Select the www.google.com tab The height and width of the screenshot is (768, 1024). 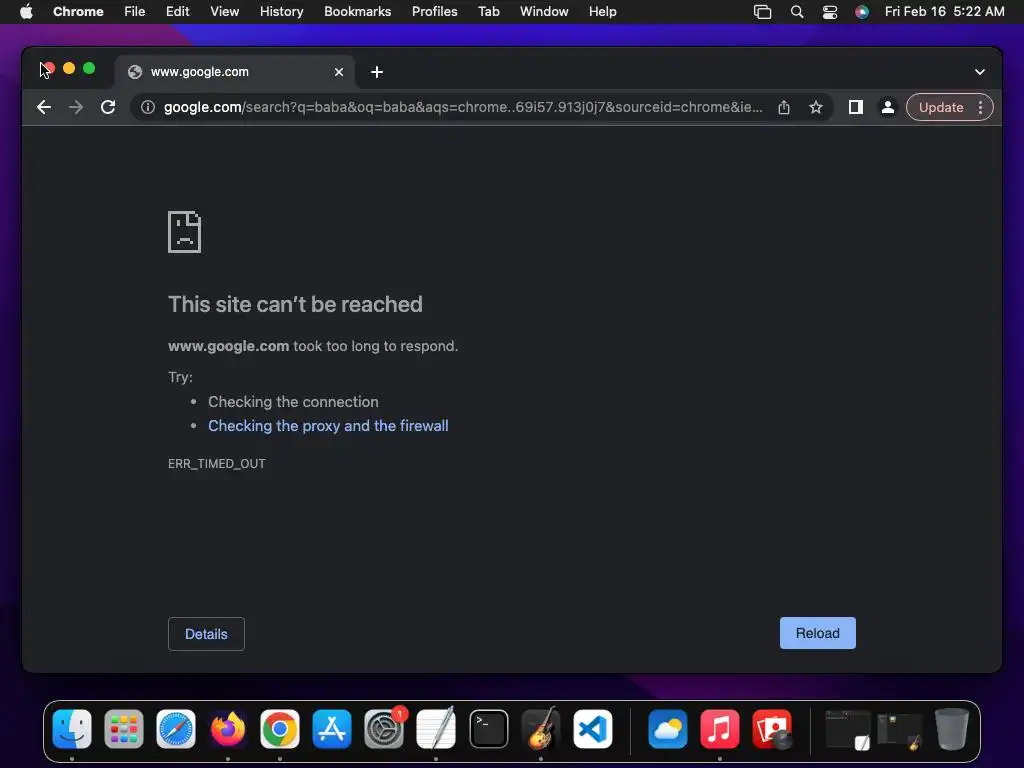click(235, 72)
